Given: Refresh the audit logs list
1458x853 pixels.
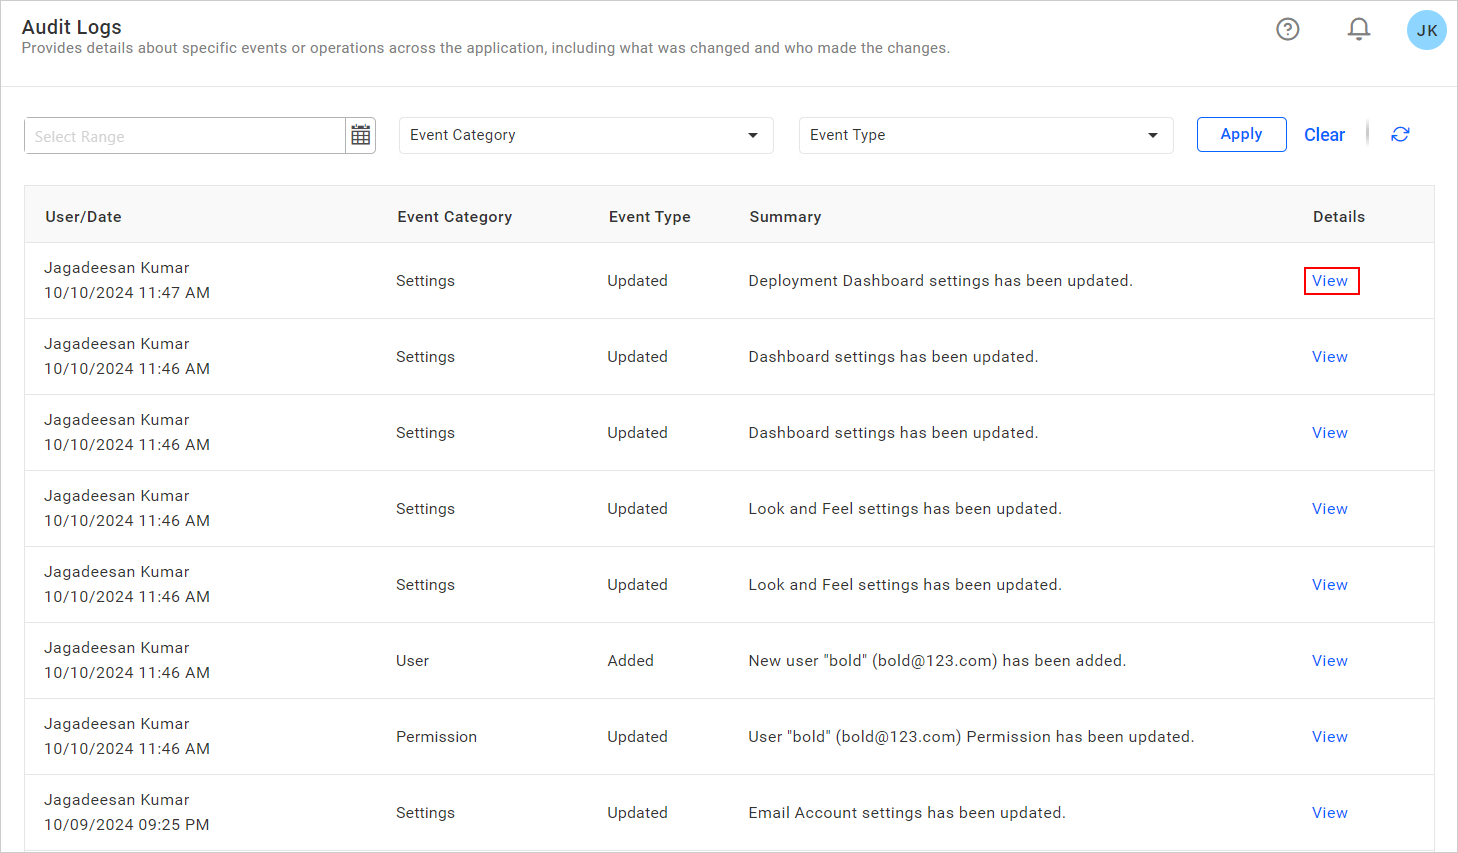Looking at the screenshot, I should click(1400, 134).
